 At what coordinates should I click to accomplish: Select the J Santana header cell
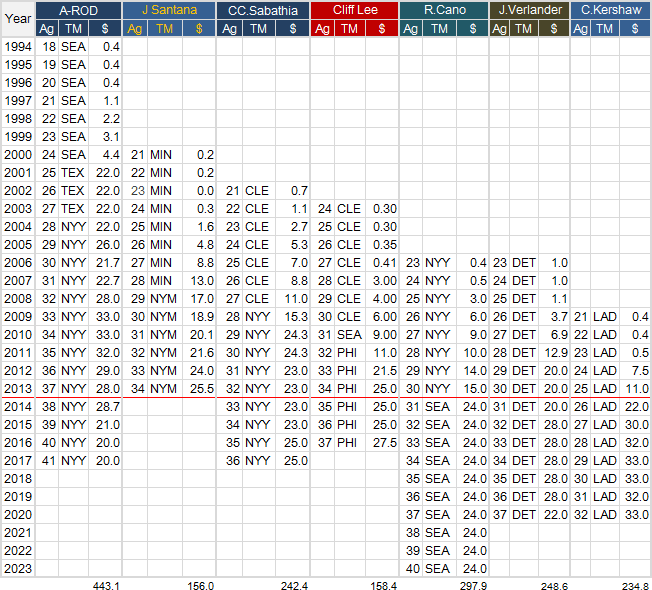pos(169,10)
